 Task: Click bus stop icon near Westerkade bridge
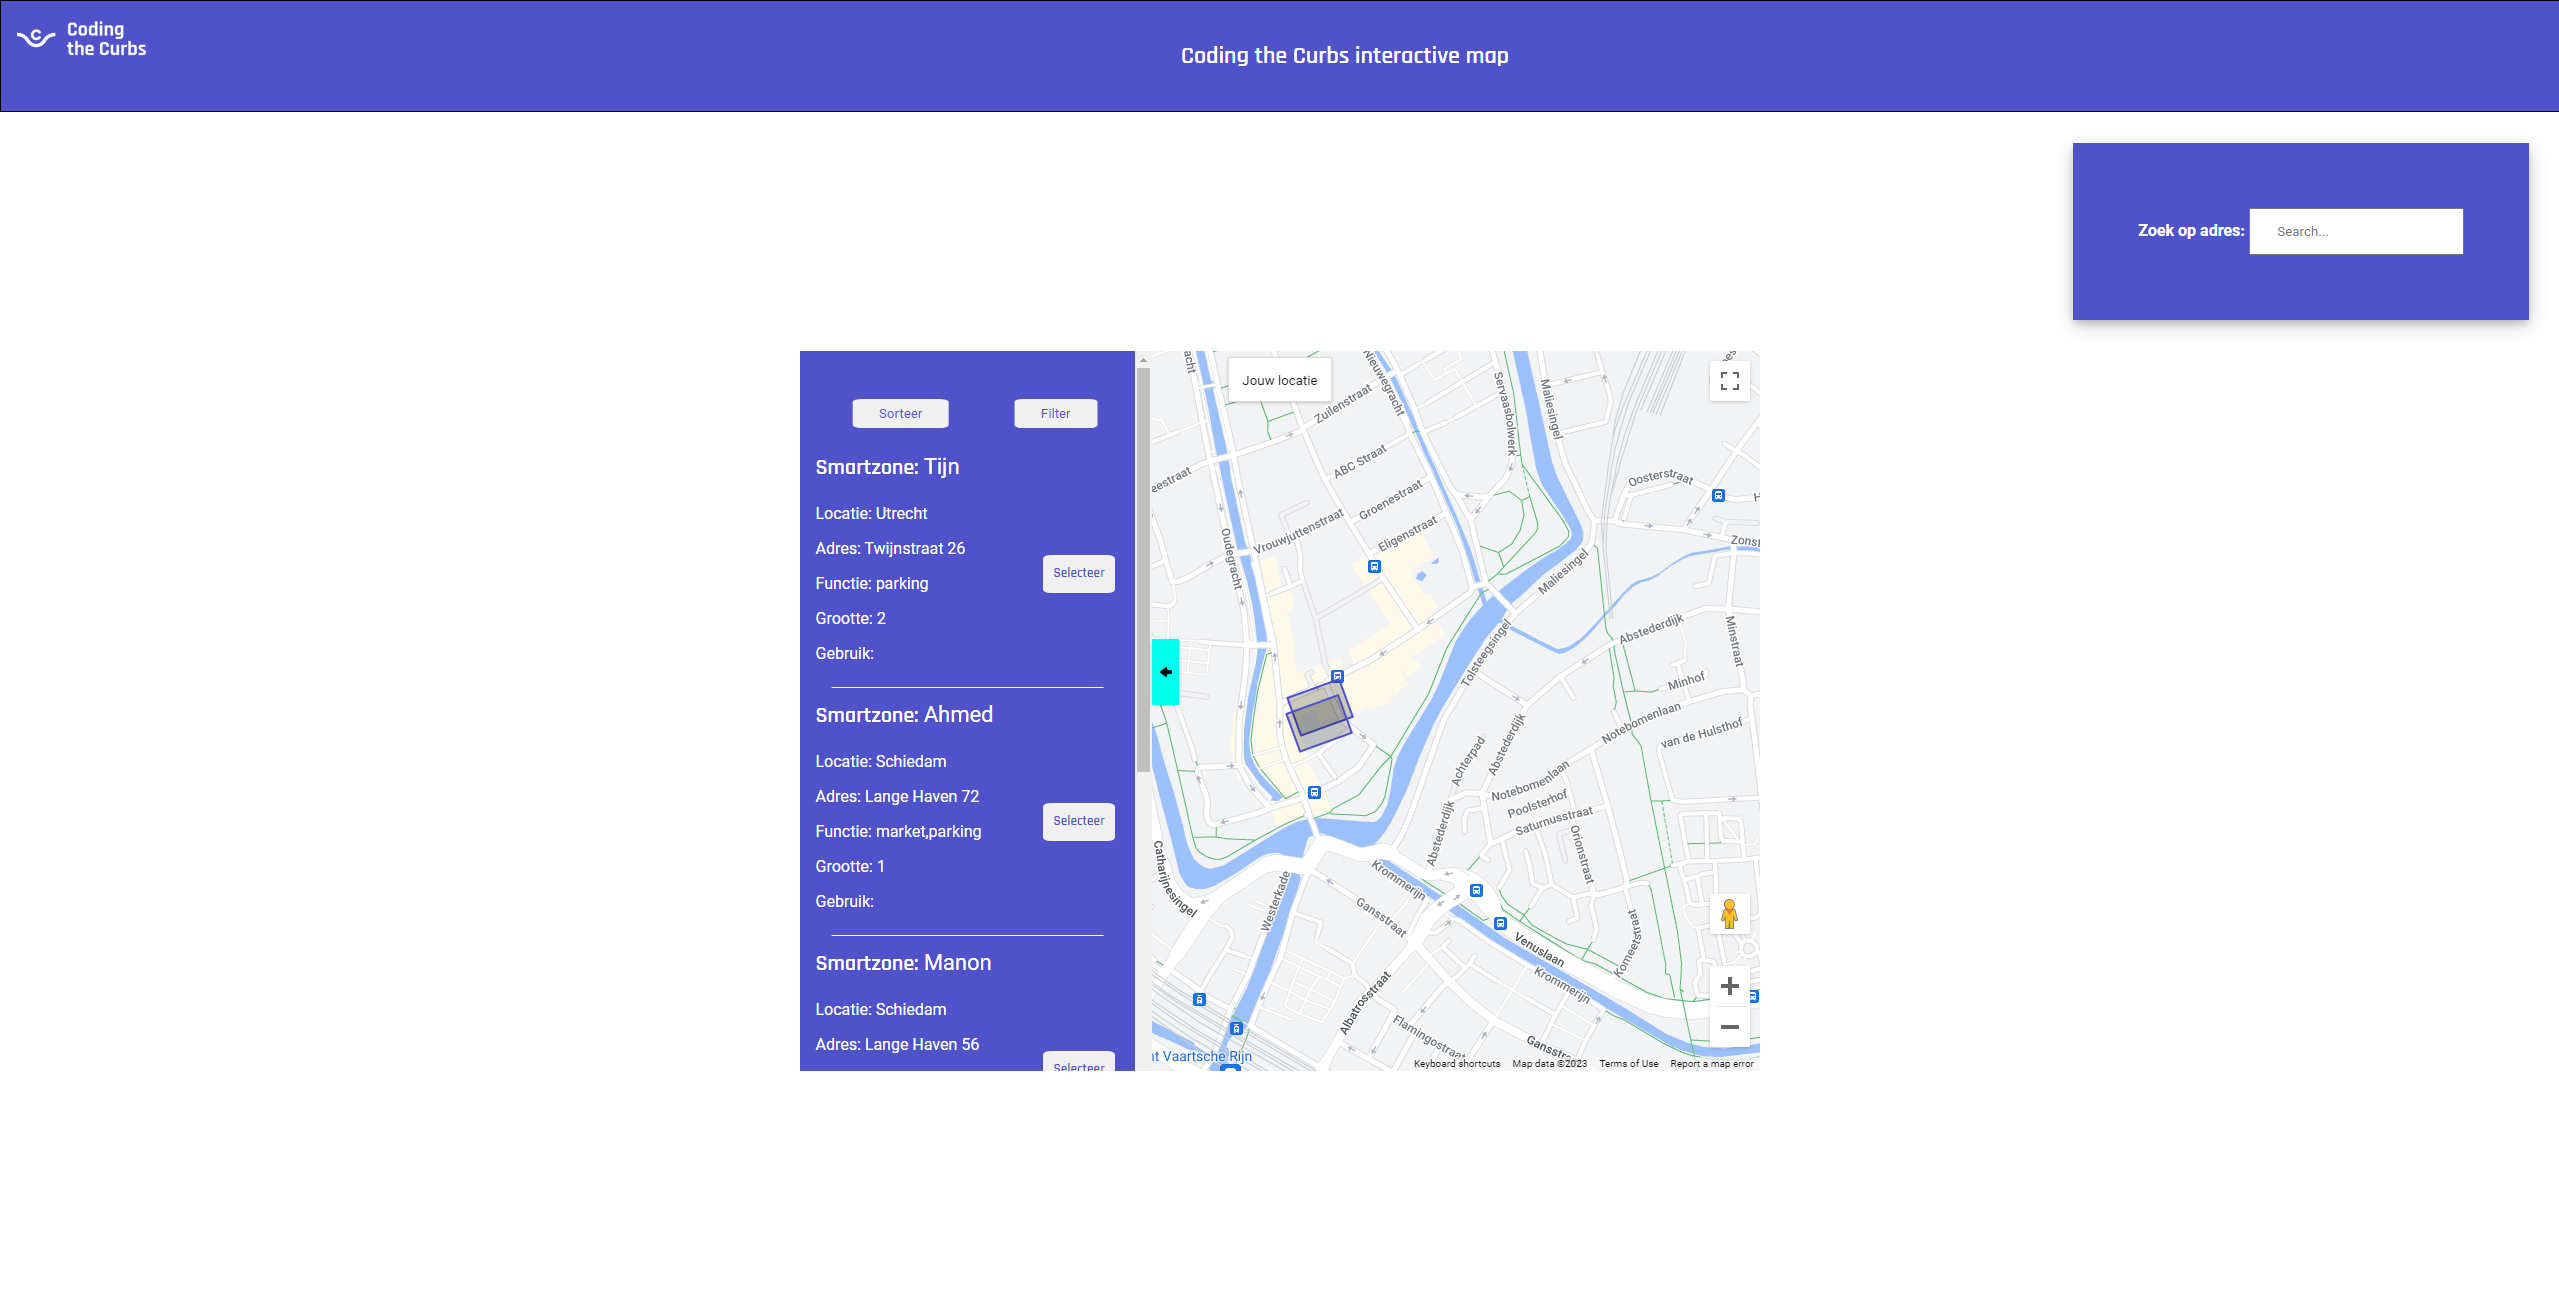[1314, 793]
